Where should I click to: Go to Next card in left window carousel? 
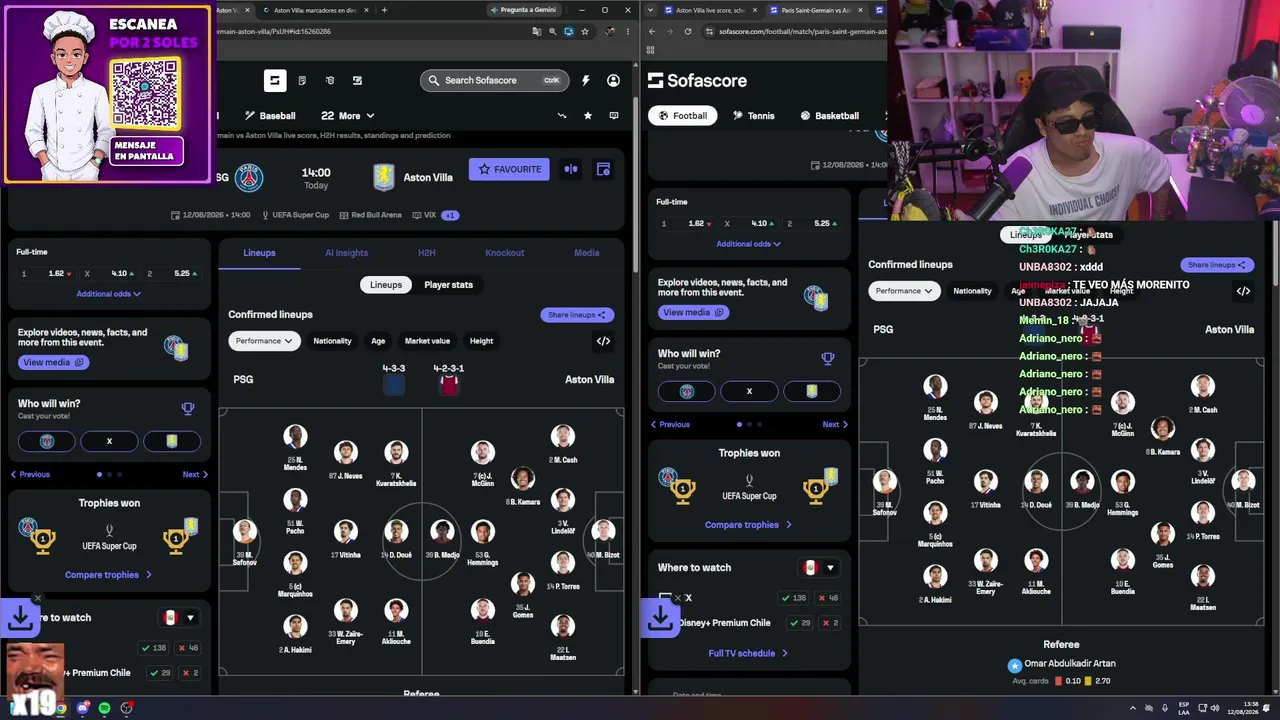coord(195,475)
